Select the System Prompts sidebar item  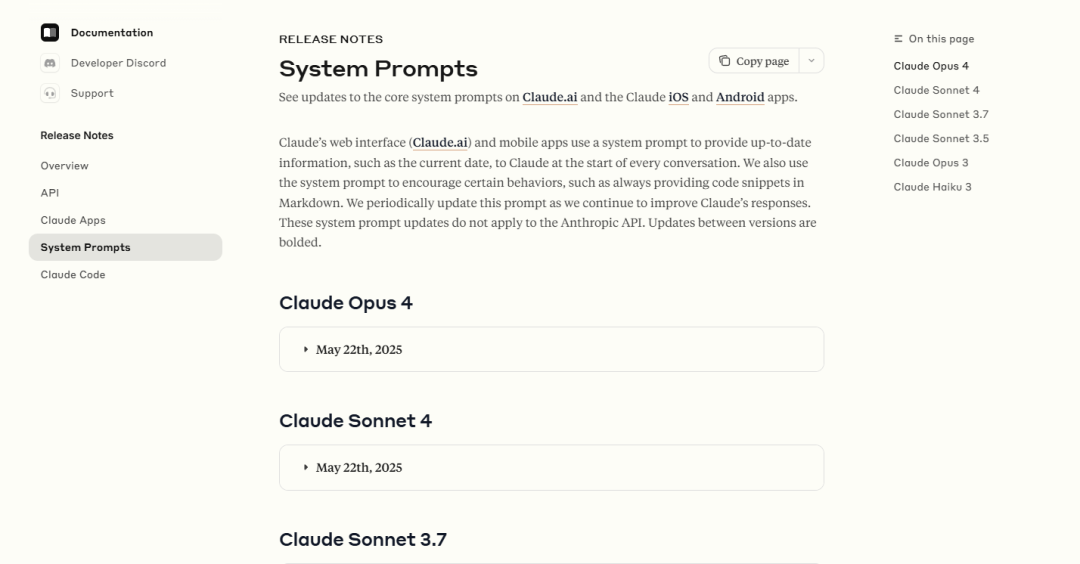point(85,248)
